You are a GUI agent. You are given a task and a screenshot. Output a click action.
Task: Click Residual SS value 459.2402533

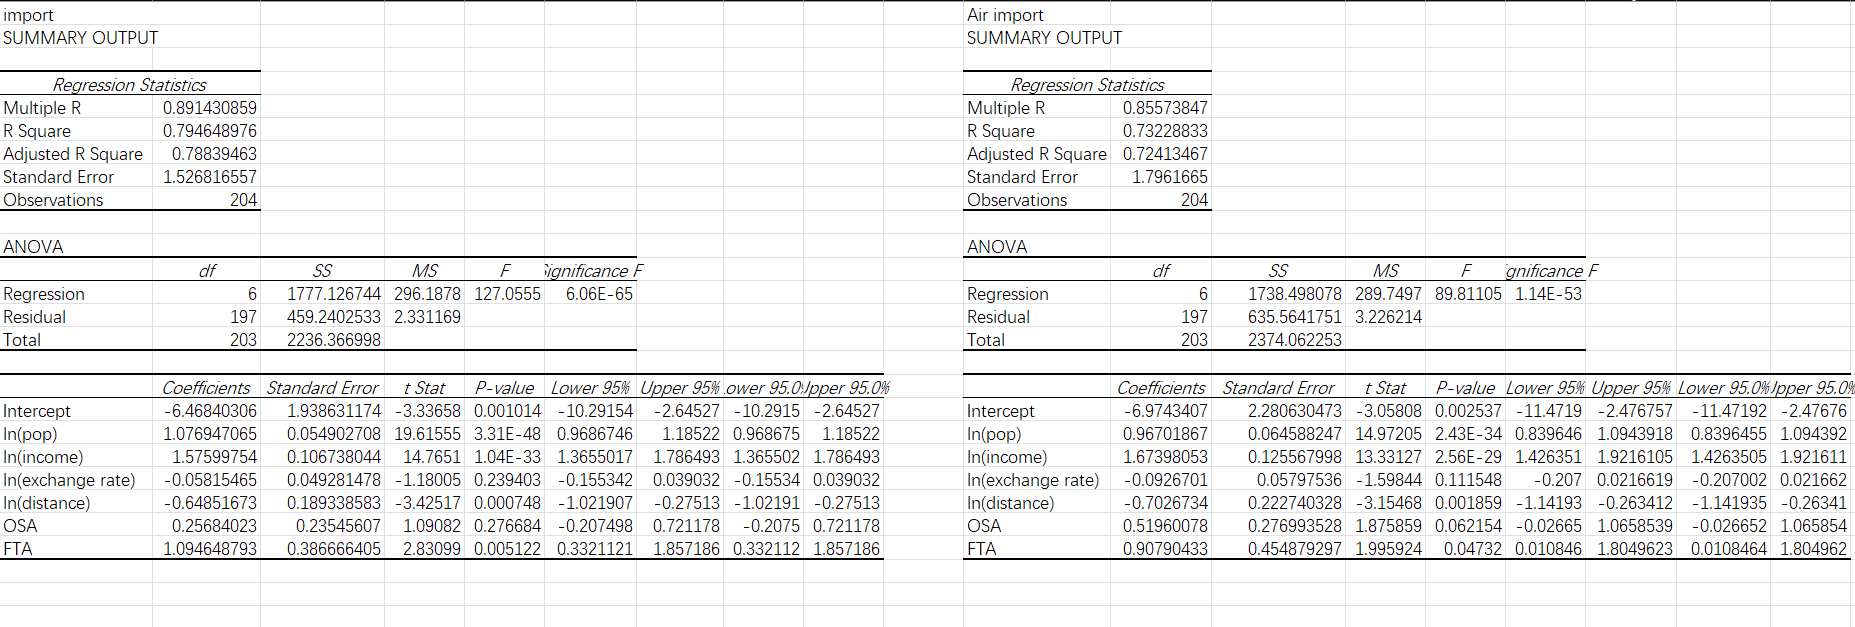pyautogui.click(x=334, y=317)
